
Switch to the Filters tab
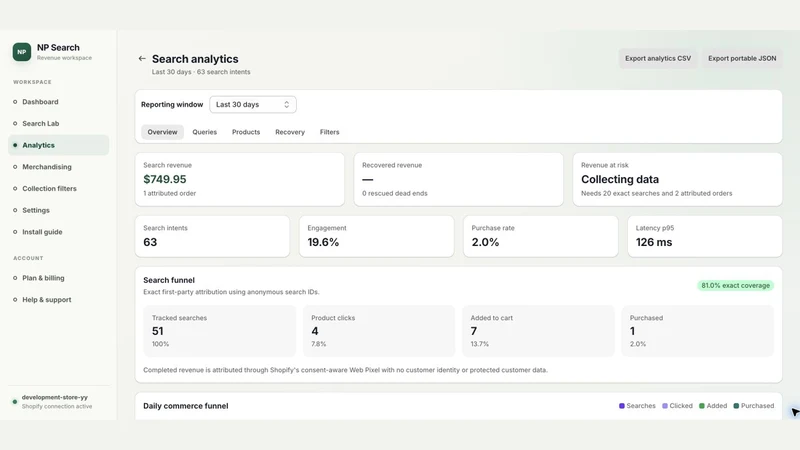pos(330,132)
